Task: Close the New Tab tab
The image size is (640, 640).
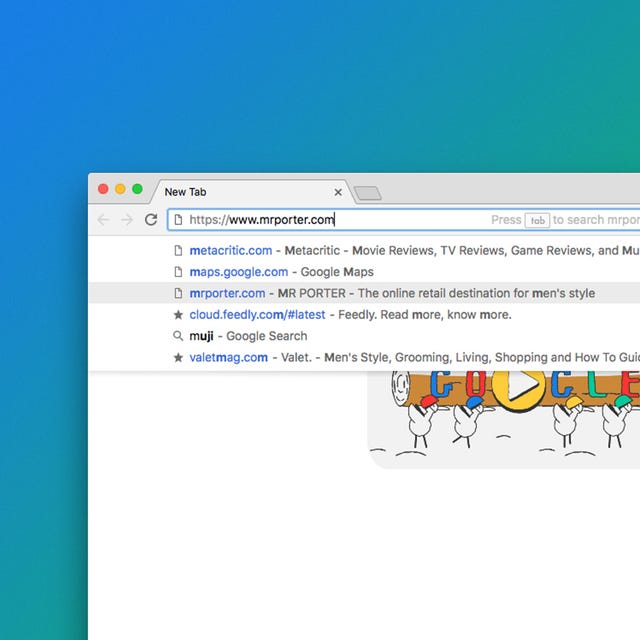Action: (338, 192)
